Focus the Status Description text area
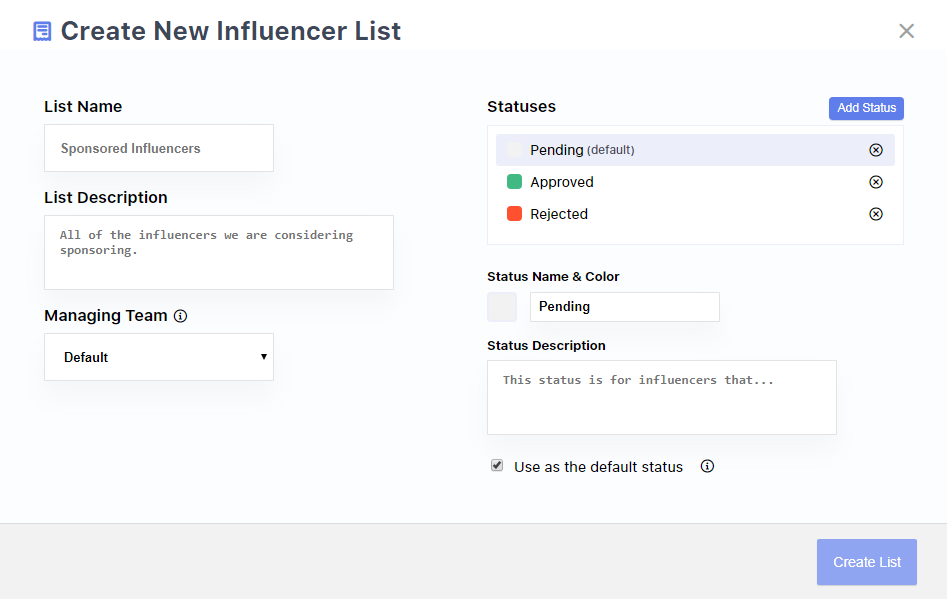The height and width of the screenshot is (599, 947). click(x=662, y=397)
